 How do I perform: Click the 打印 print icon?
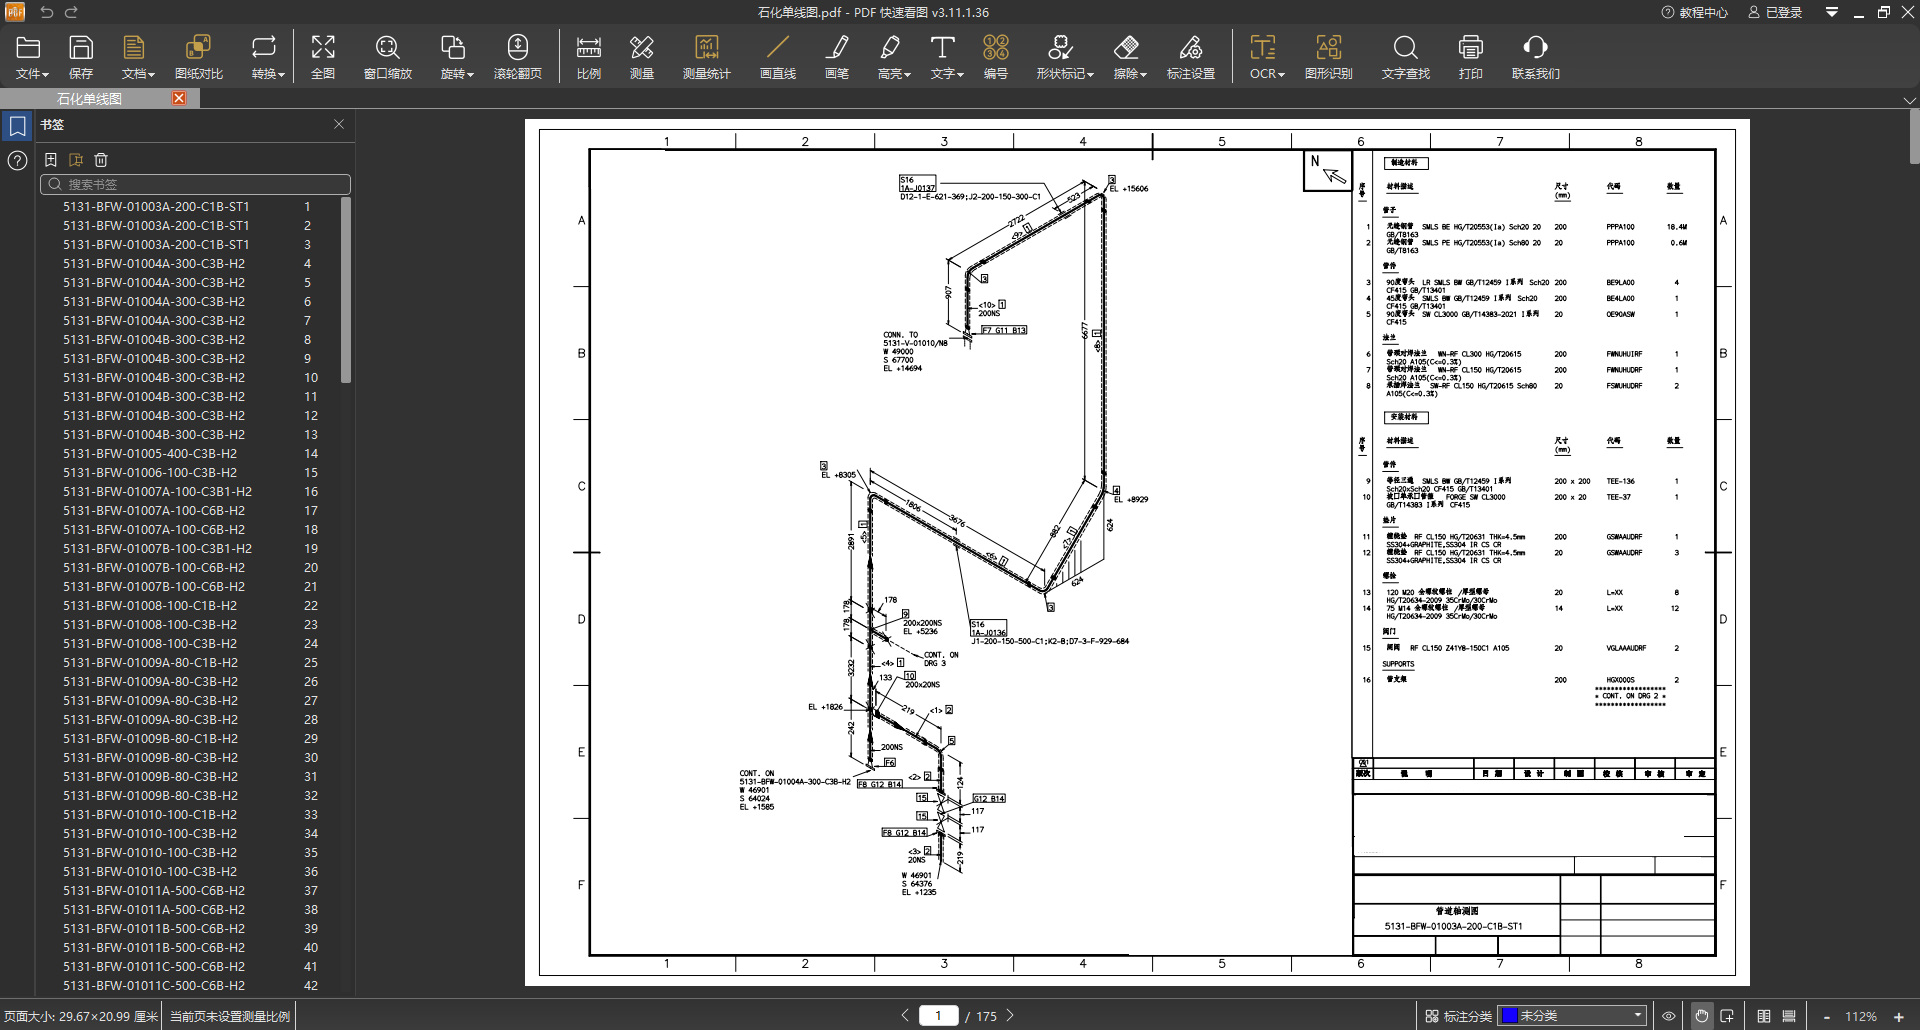pyautogui.click(x=1470, y=57)
